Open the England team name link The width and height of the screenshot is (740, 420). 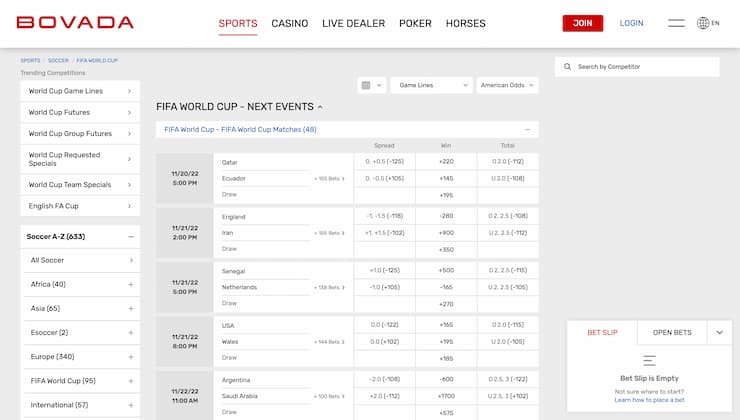[x=234, y=217]
